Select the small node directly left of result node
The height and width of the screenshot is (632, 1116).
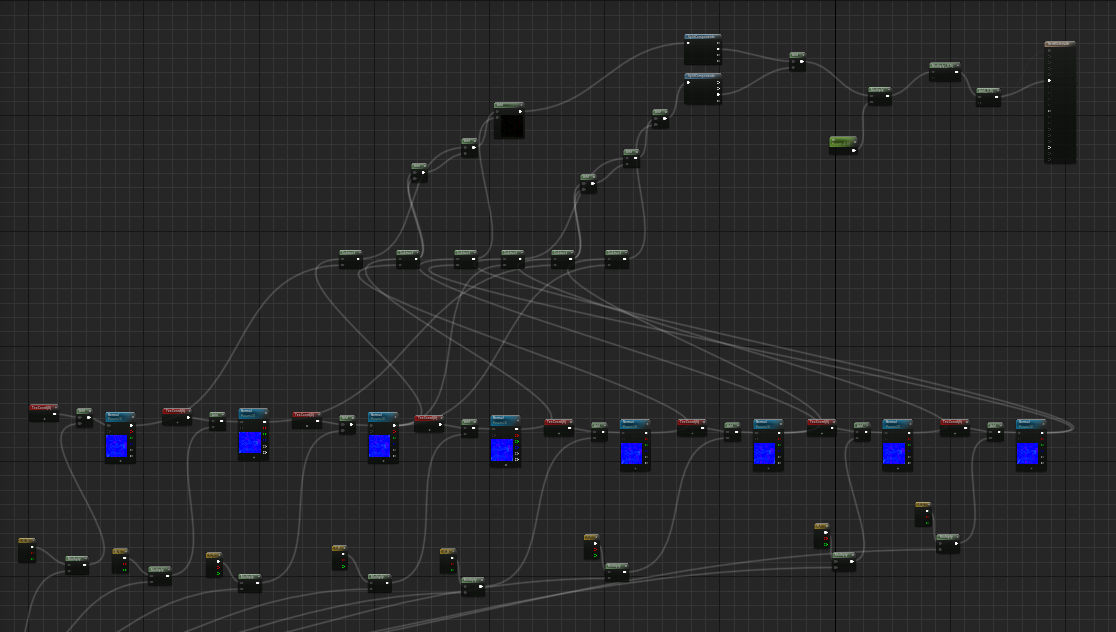(x=988, y=96)
